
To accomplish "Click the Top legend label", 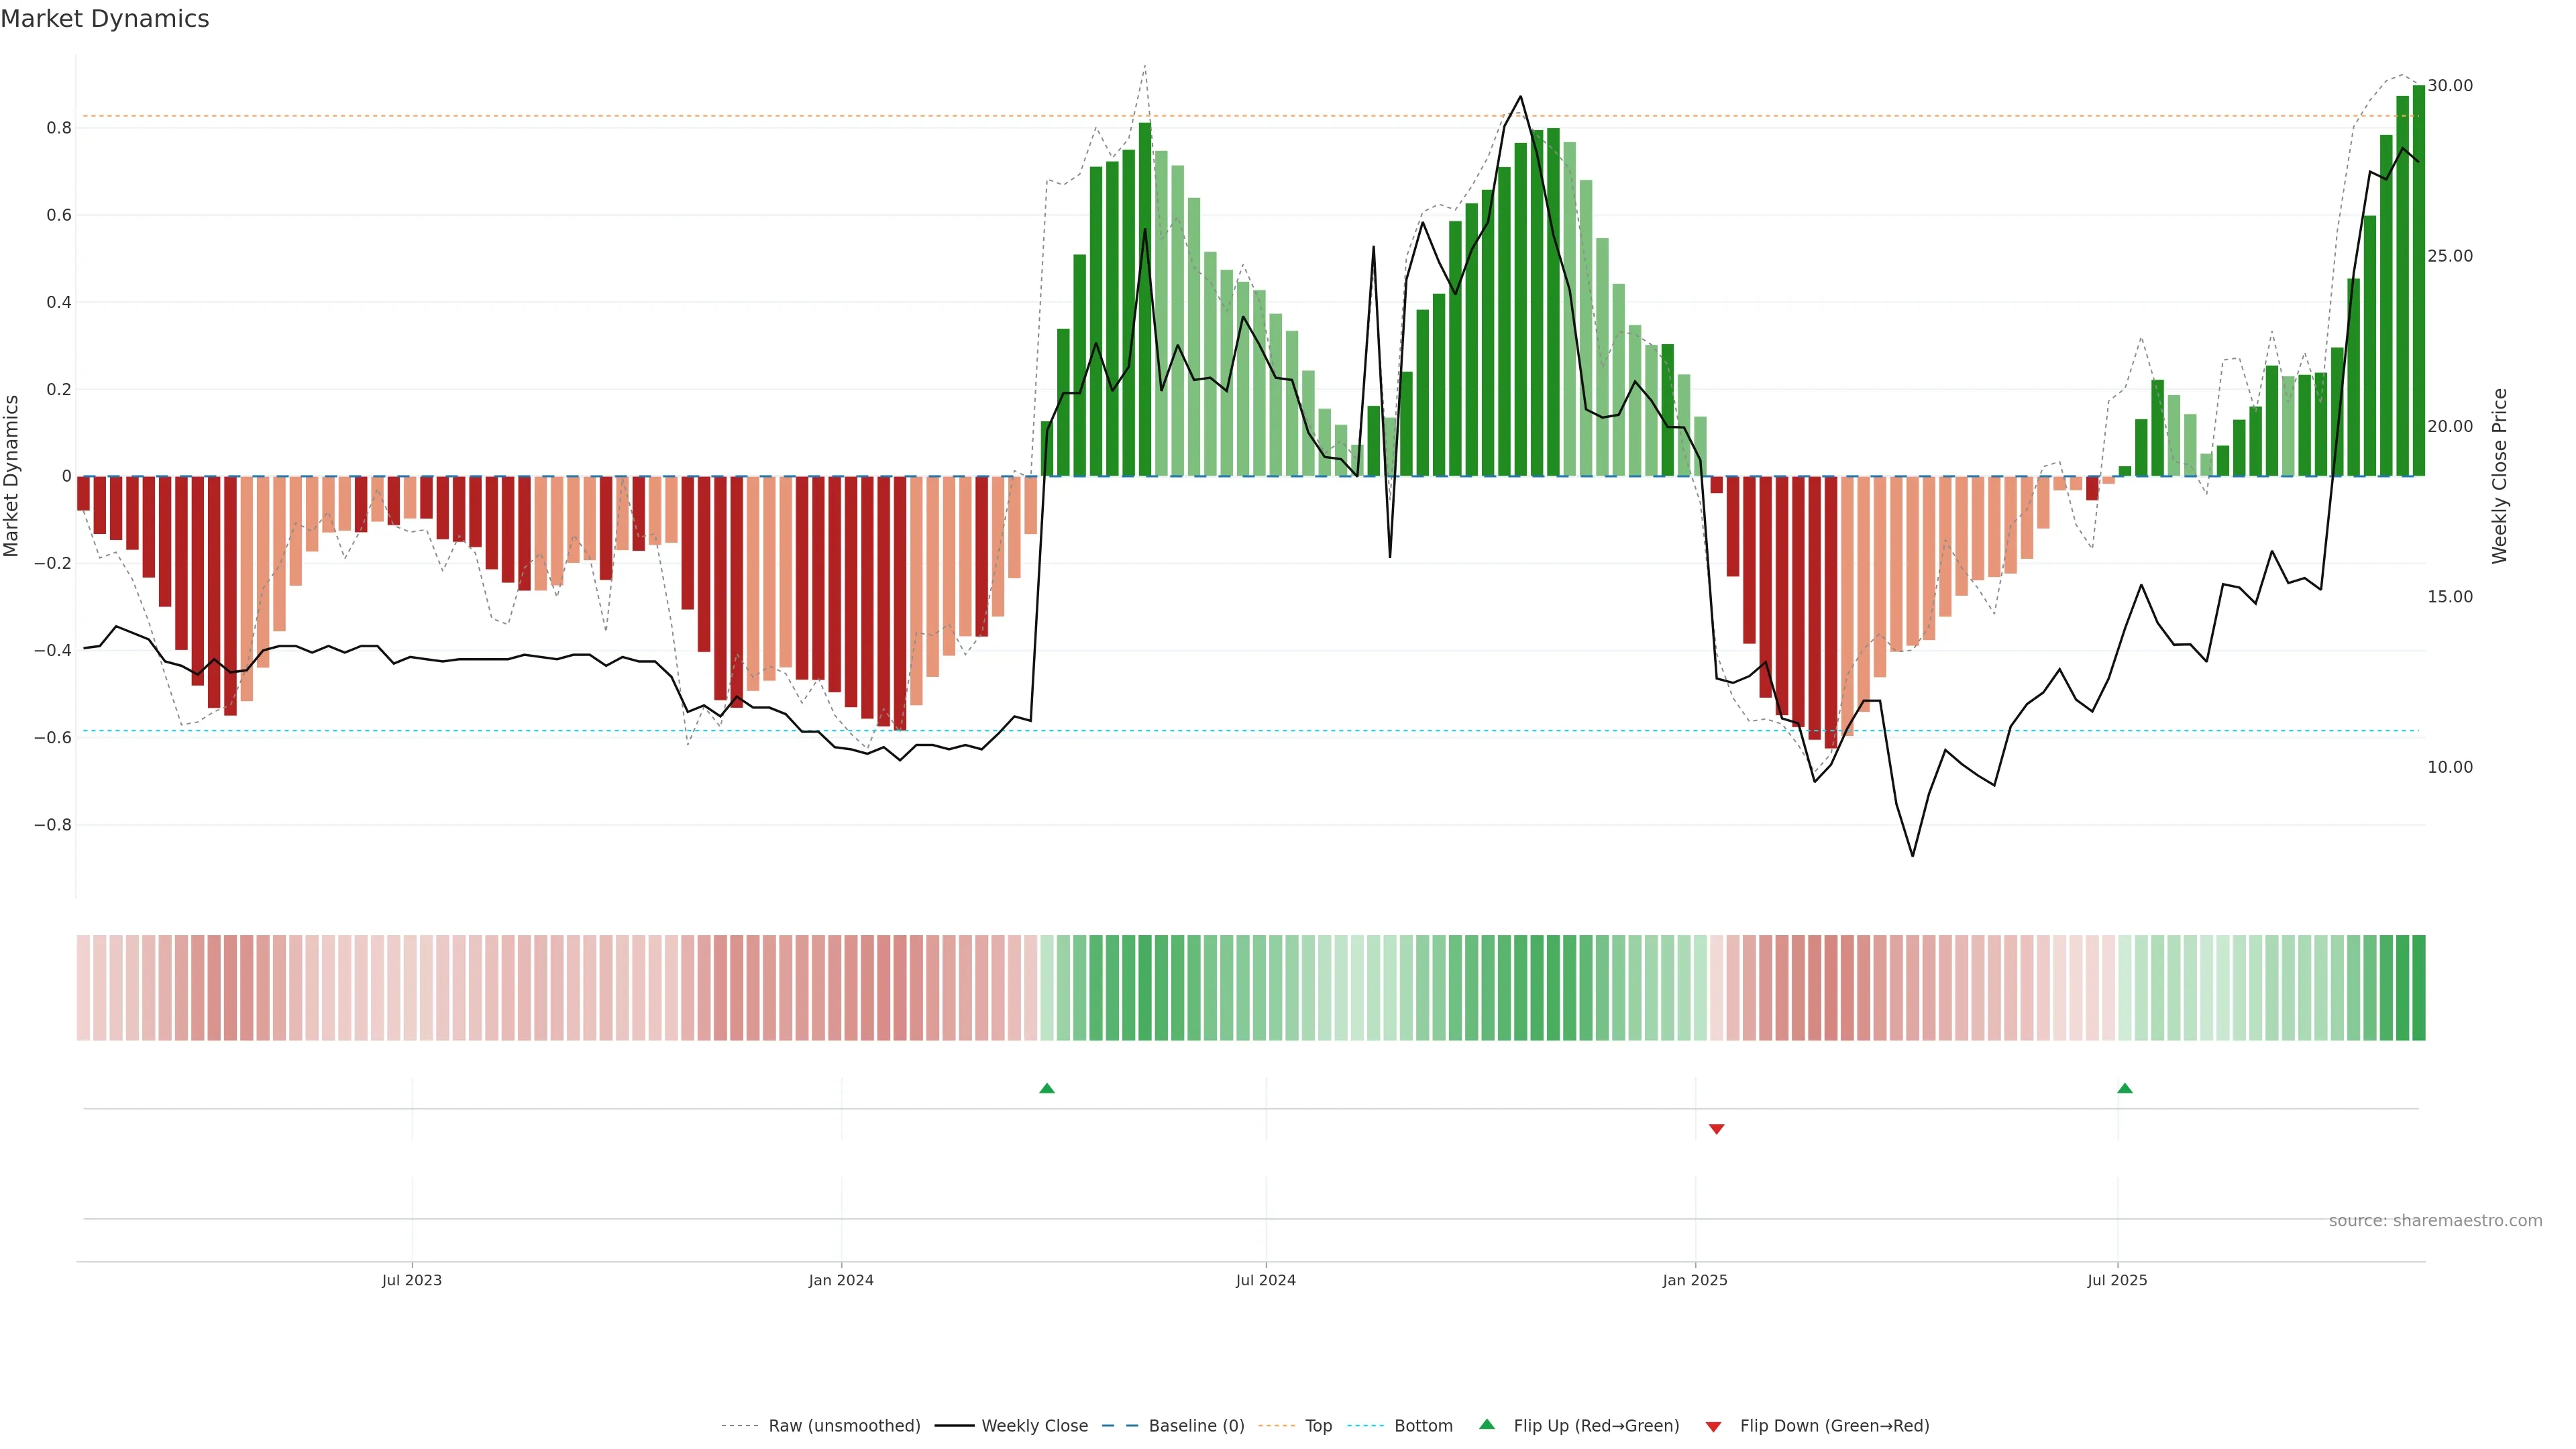I will click(x=1318, y=1426).
